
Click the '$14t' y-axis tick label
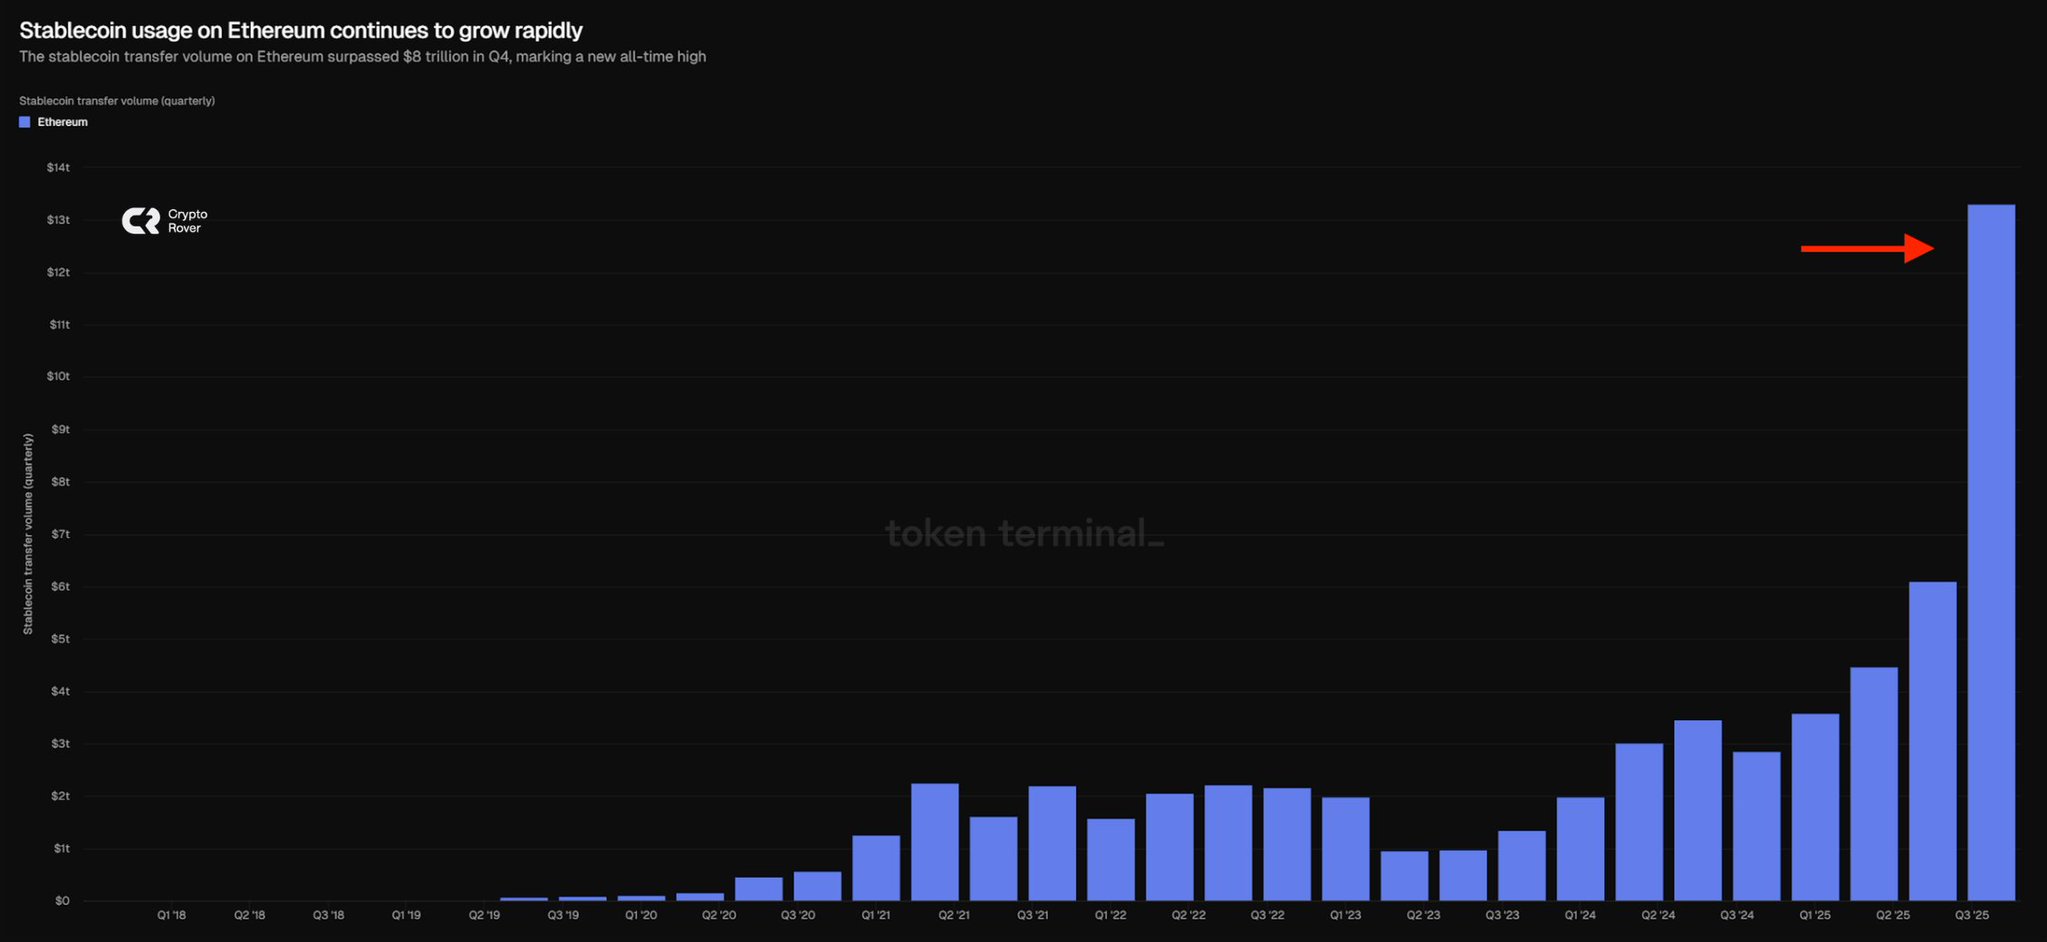click(x=58, y=168)
